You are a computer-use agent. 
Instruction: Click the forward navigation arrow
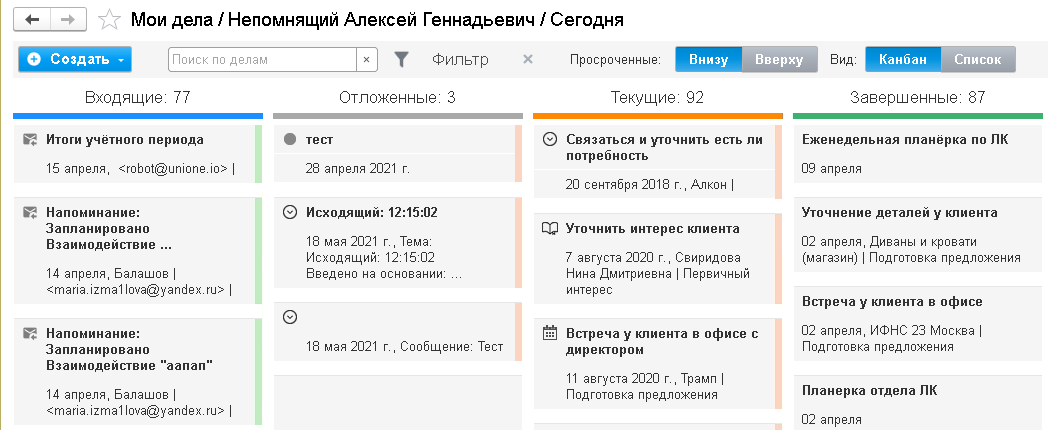click(x=67, y=19)
